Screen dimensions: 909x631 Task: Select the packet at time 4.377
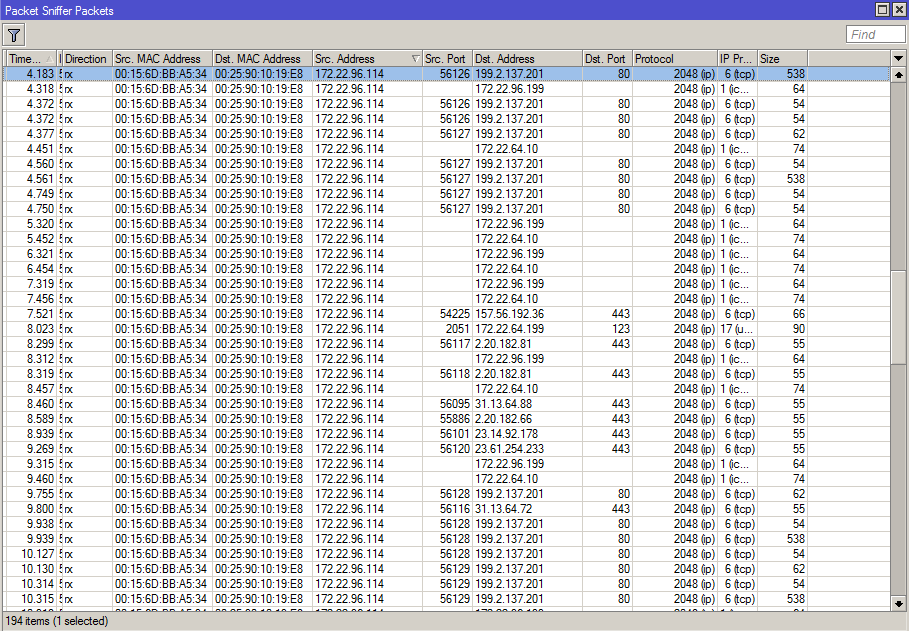[446, 134]
